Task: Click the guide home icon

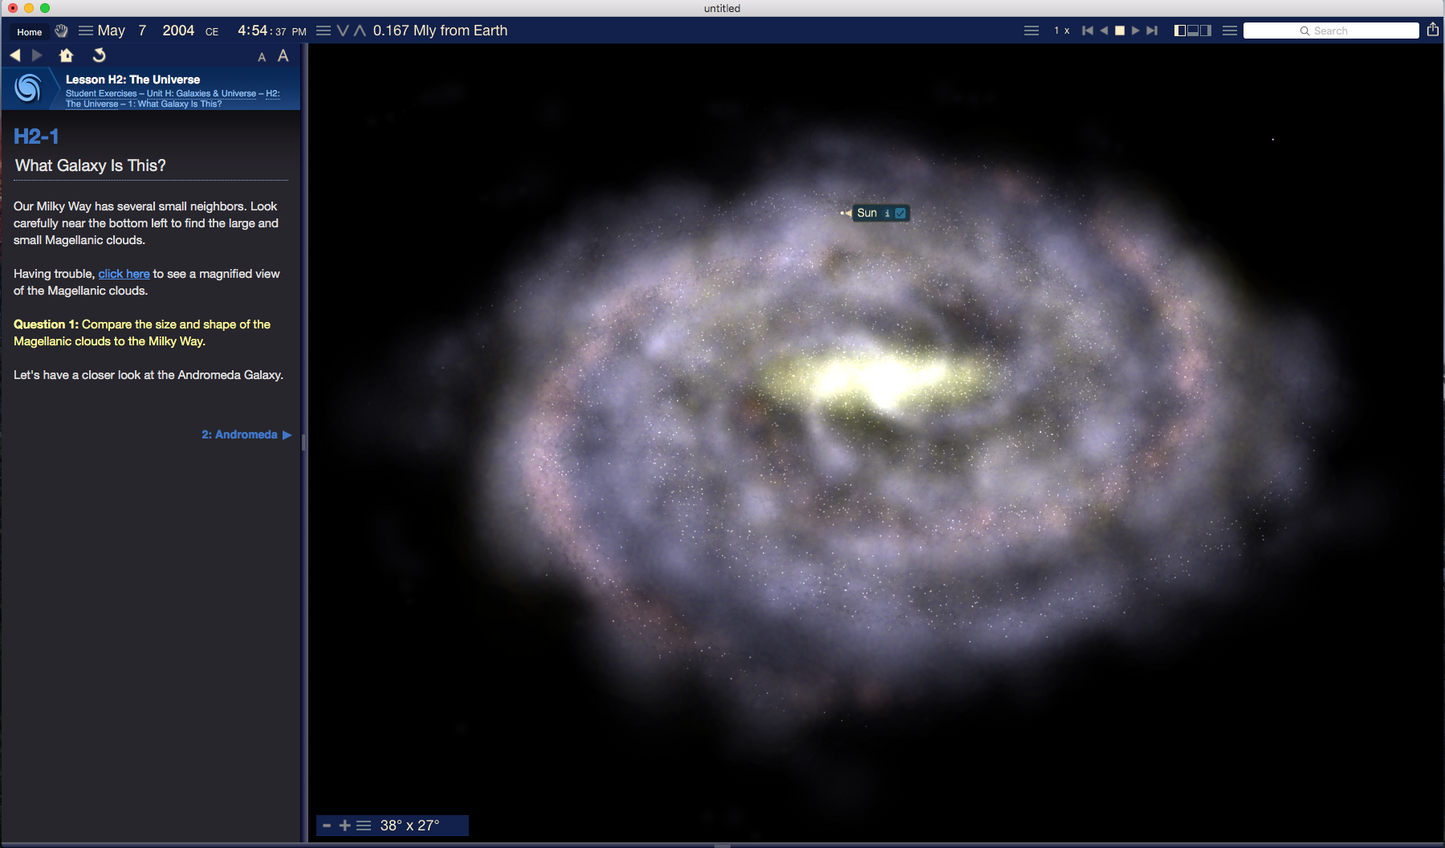Action: [66, 56]
